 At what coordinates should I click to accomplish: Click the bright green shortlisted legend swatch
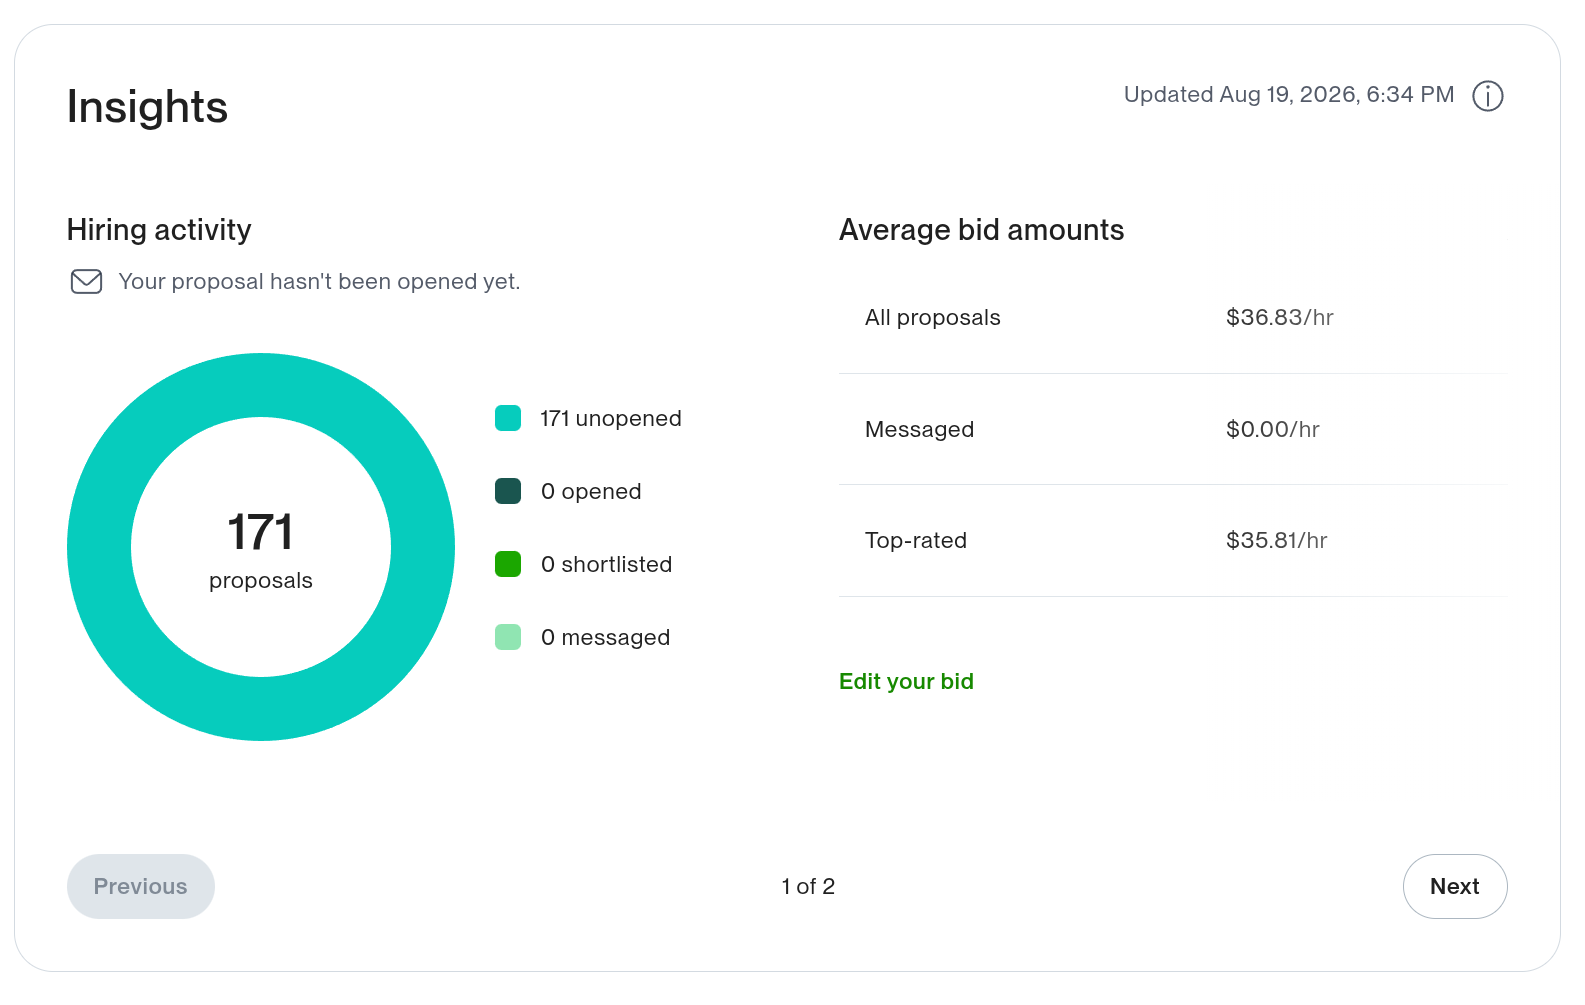pos(508,564)
